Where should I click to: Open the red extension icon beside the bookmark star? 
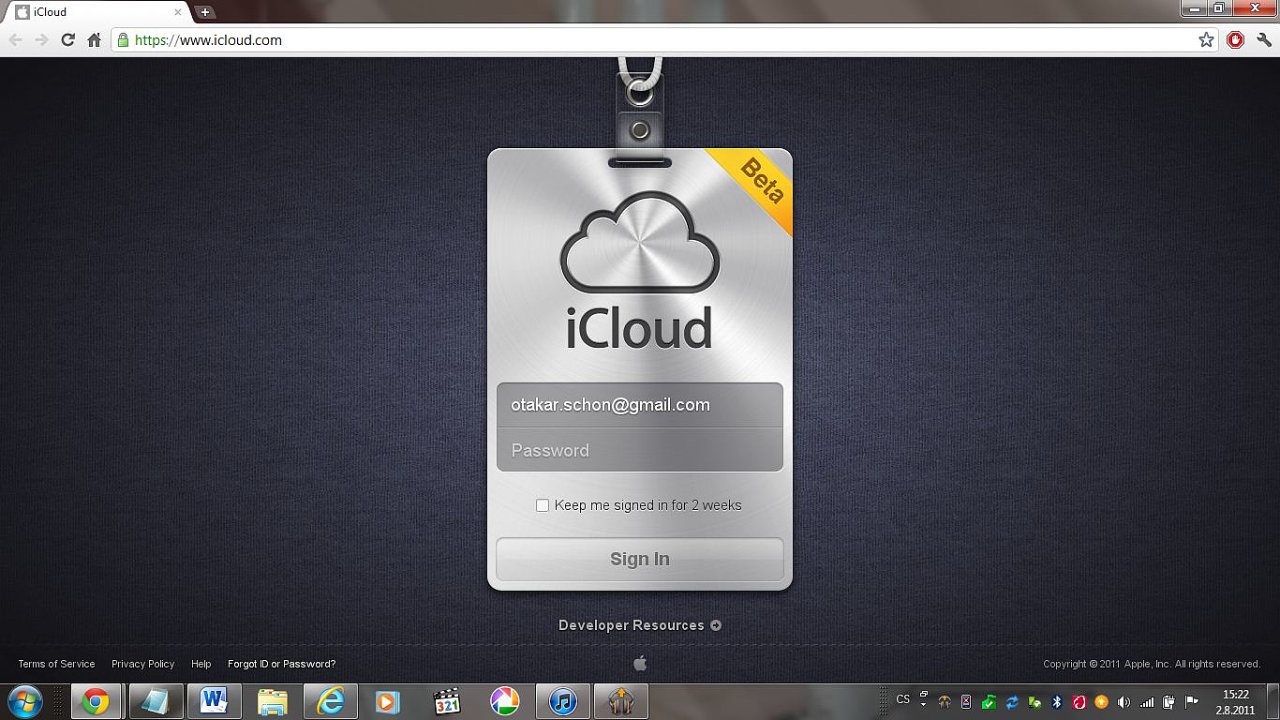coord(1236,40)
